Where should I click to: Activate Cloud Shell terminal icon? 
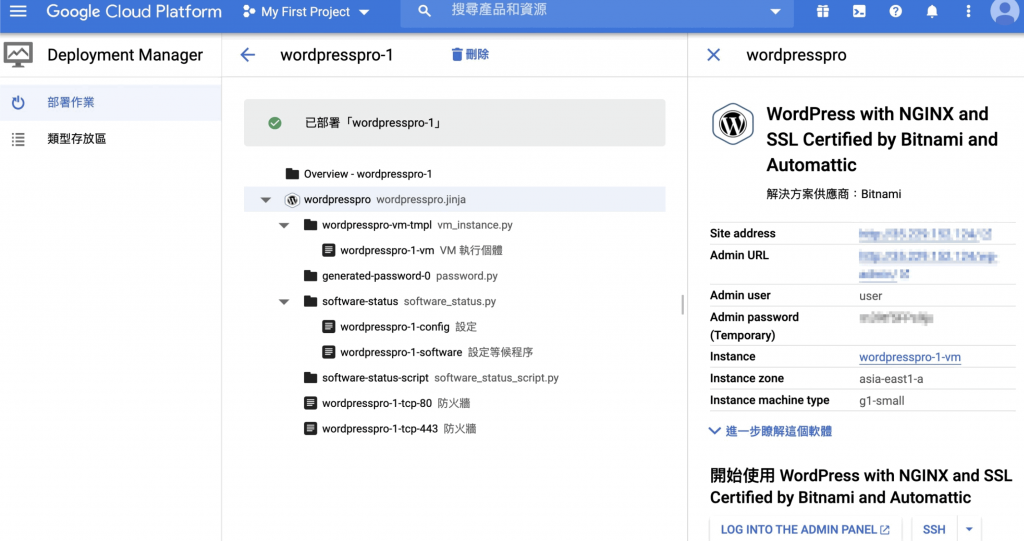click(x=859, y=11)
